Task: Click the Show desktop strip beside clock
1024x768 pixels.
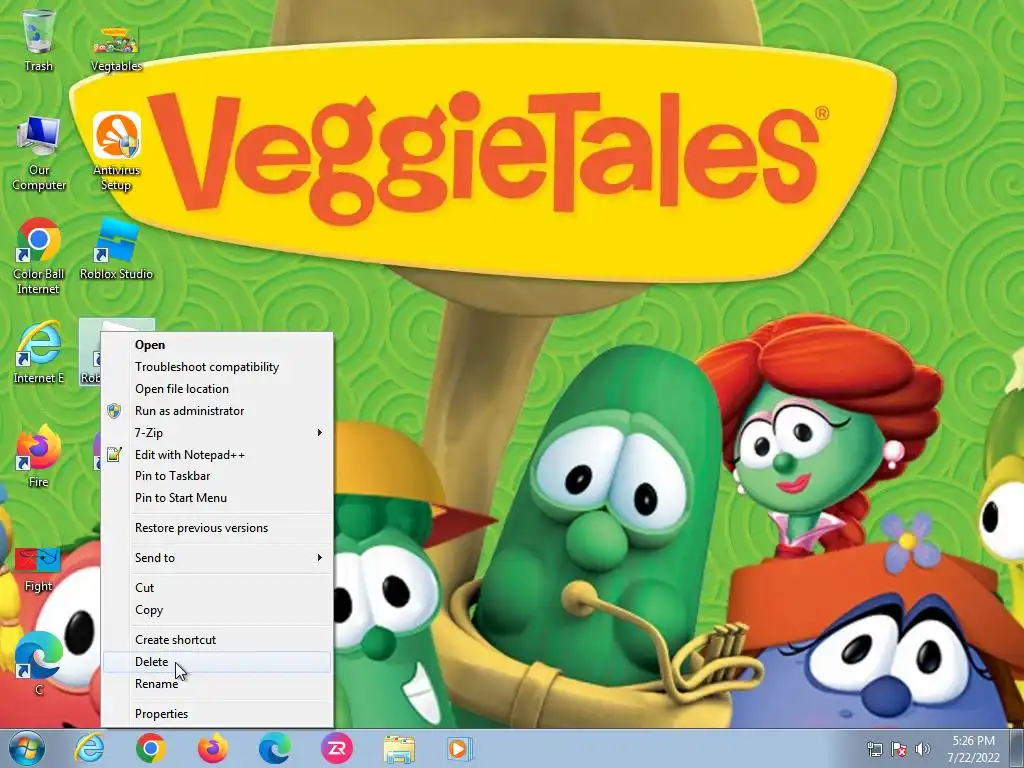Action: (1017, 748)
